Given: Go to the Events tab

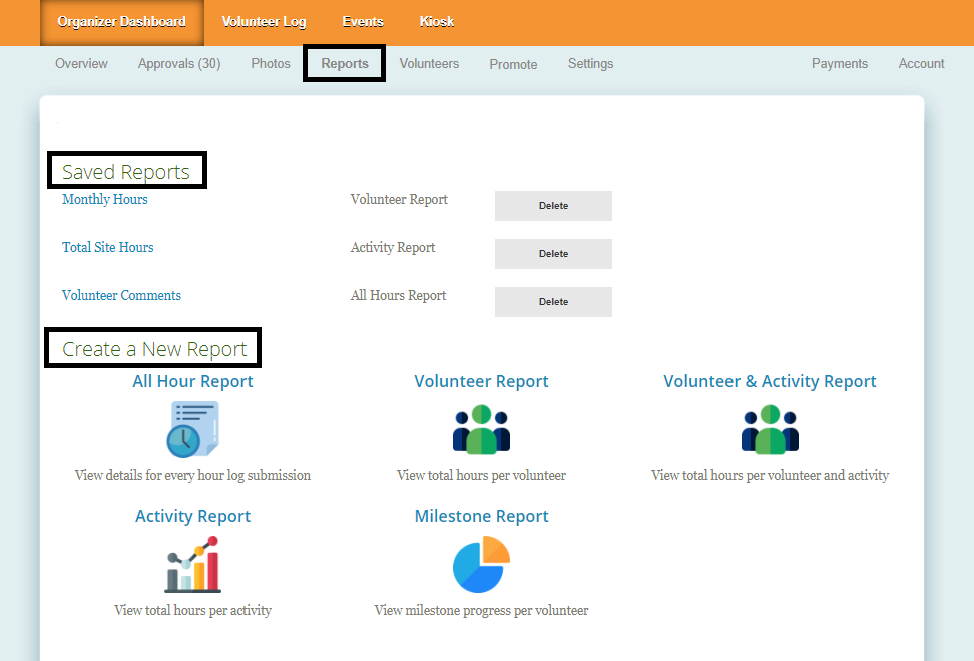Looking at the screenshot, I should click(x=363, y=22).
